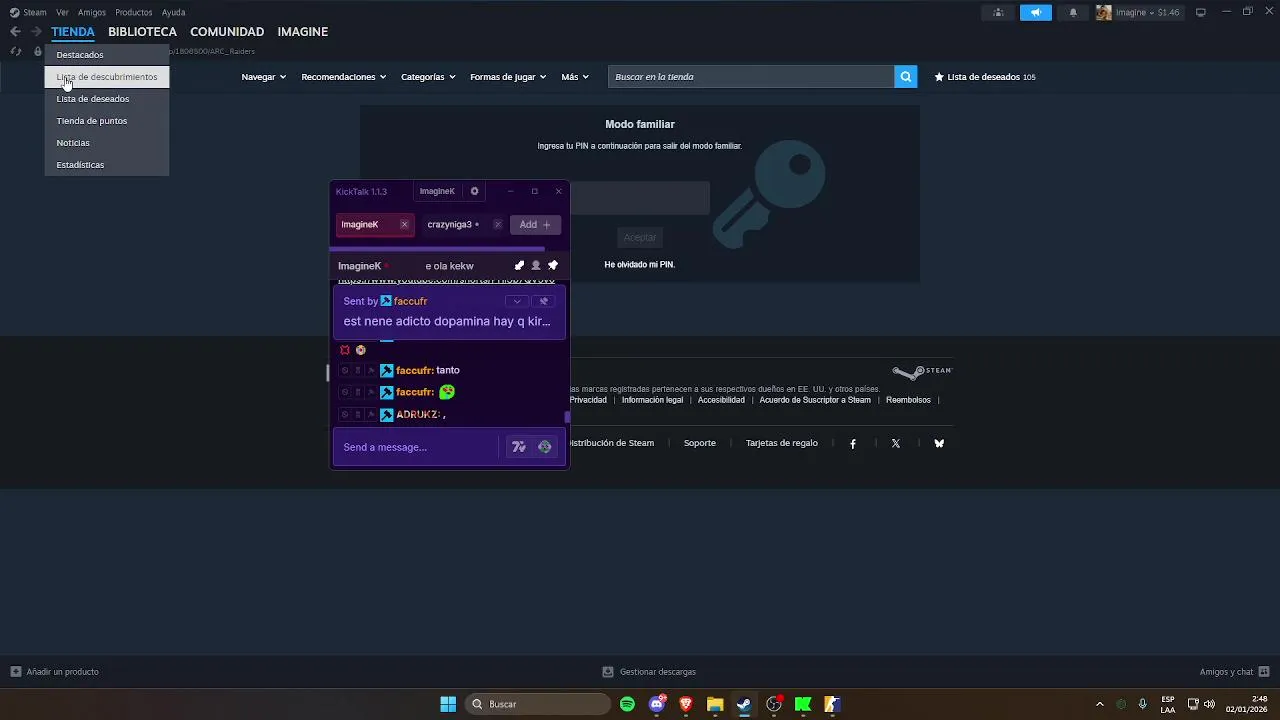Open Estadísticas menu entry
Viewport: 1280px width, 720px height.
click(x=107, y=165)
